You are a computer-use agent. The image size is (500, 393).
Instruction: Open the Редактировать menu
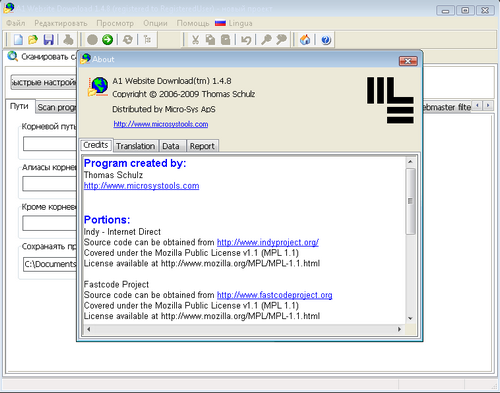coord(61,23)
